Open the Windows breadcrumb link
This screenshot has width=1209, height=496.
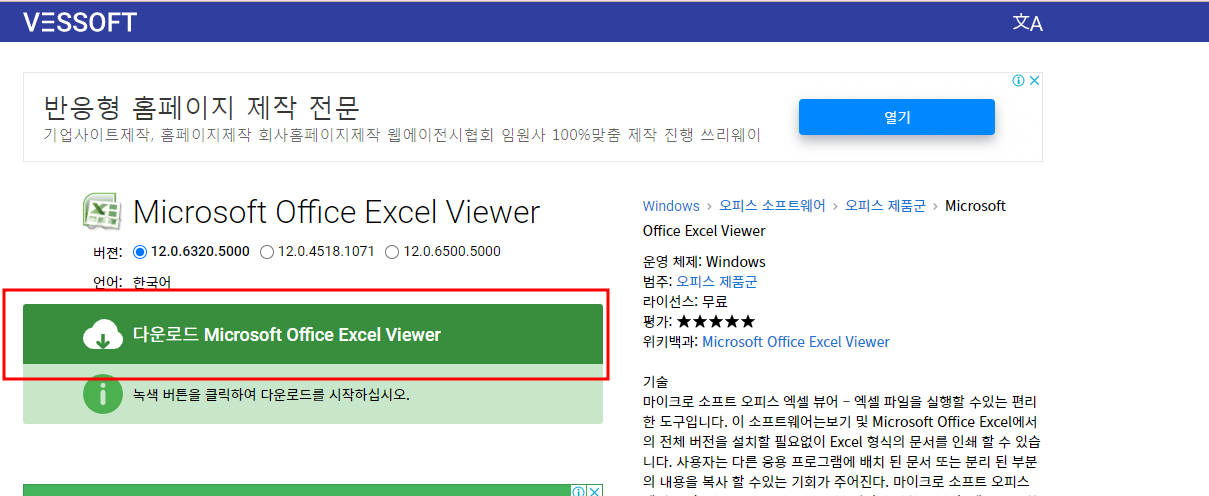coord(671,206)
